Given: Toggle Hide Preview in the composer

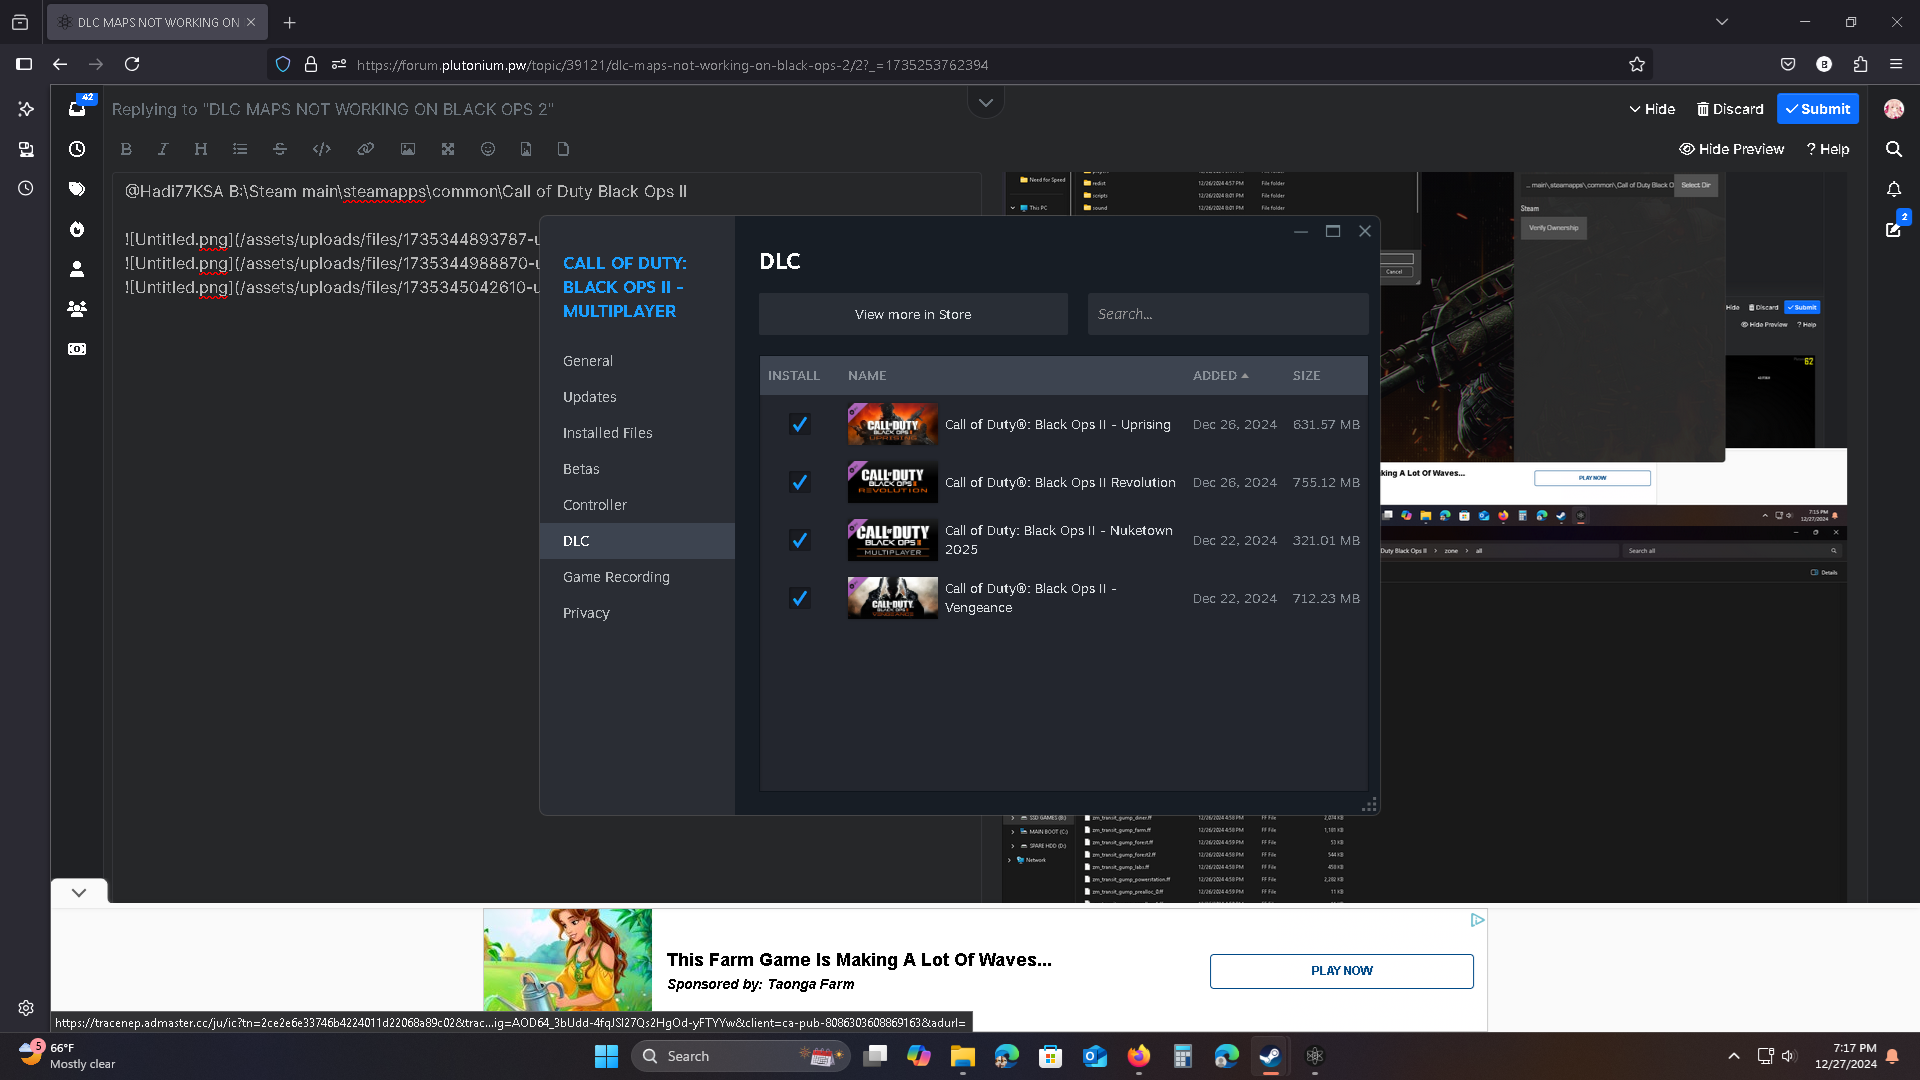Looking at the screenshot, I should coord(1731,149).
